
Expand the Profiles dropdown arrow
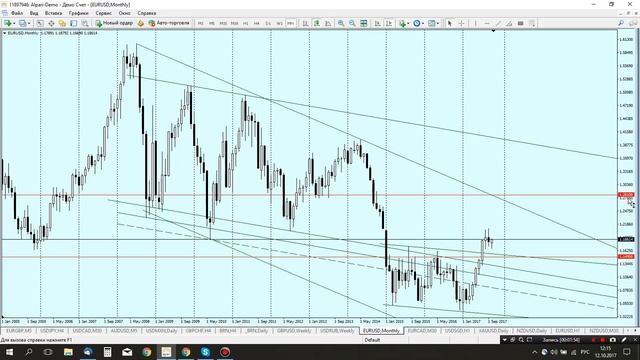tap(29, 23)
